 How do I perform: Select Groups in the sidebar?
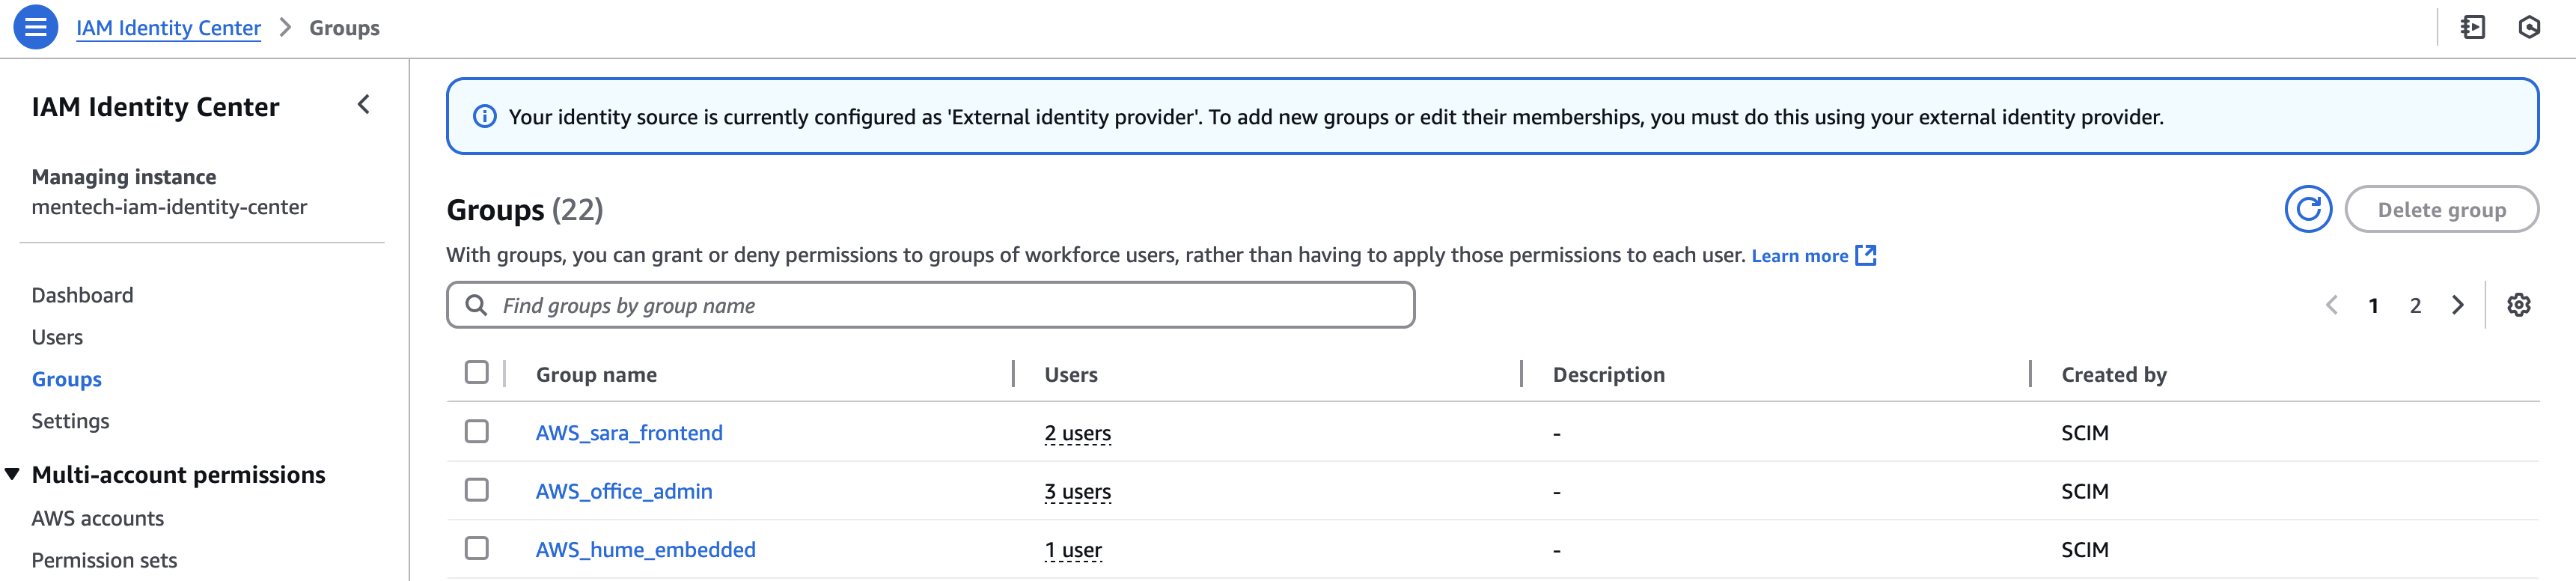pyautogui.click(x=66, y=379)
